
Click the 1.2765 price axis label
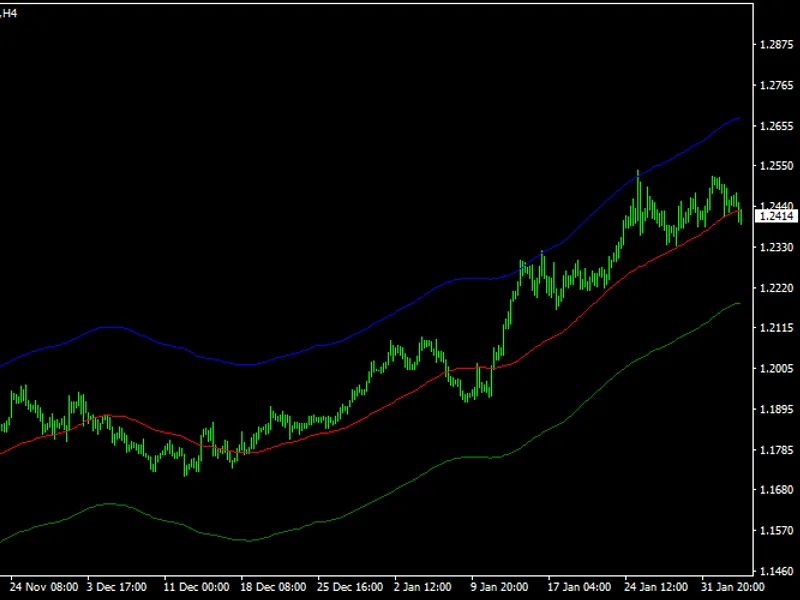777,85
